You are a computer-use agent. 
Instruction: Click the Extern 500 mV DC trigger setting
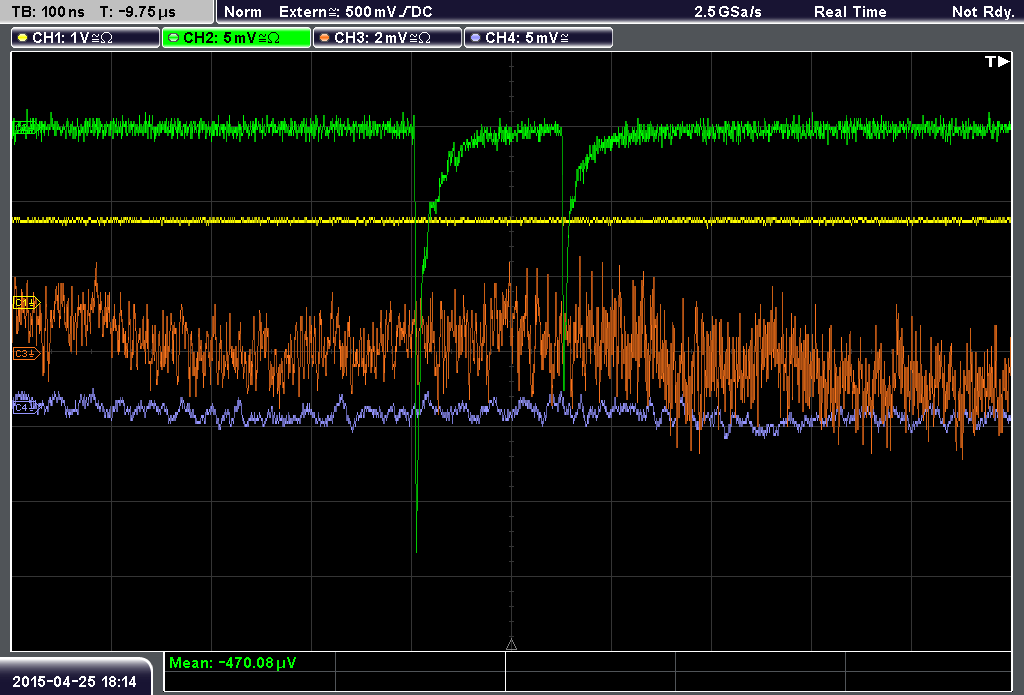(x=355, y=12)
